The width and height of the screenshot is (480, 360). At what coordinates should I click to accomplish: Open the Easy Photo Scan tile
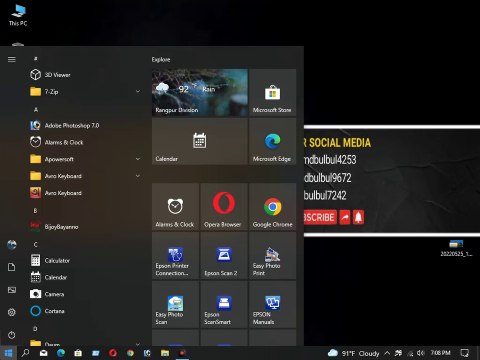pos(175,304)
